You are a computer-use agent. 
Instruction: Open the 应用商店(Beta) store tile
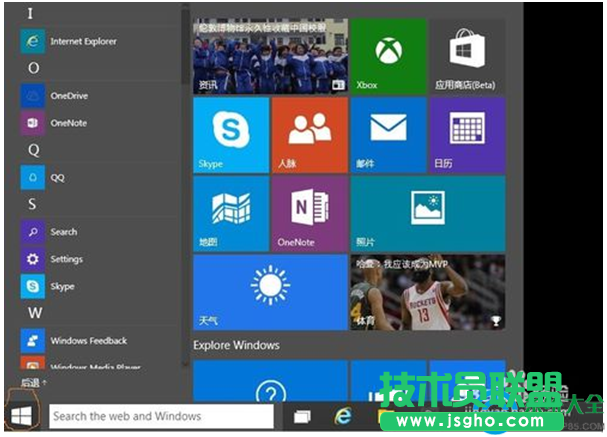(x=467, y=56)
